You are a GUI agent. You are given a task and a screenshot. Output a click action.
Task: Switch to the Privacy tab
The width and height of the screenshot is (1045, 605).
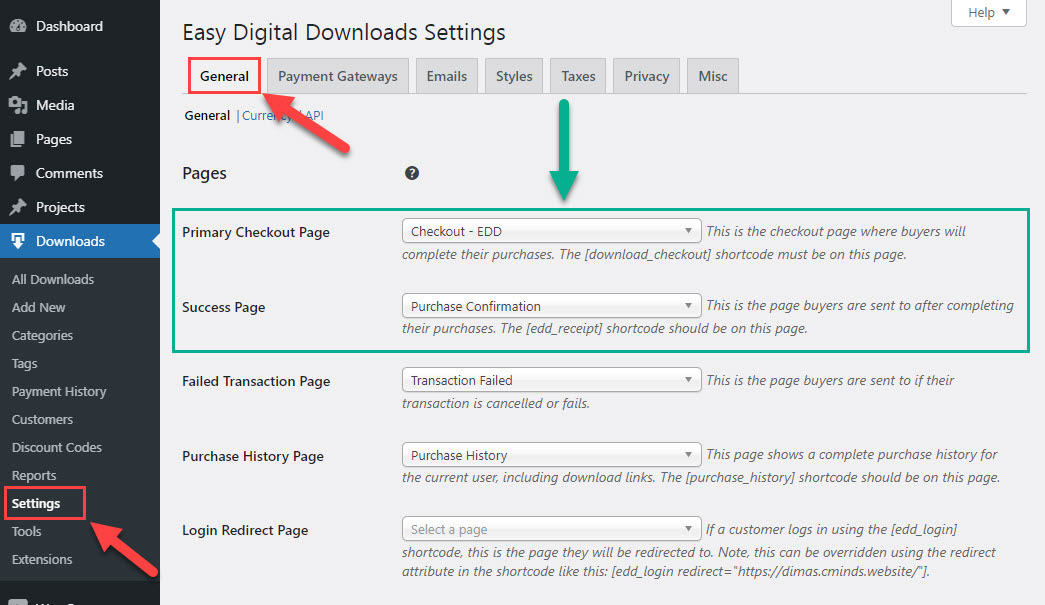pos(646,76)
